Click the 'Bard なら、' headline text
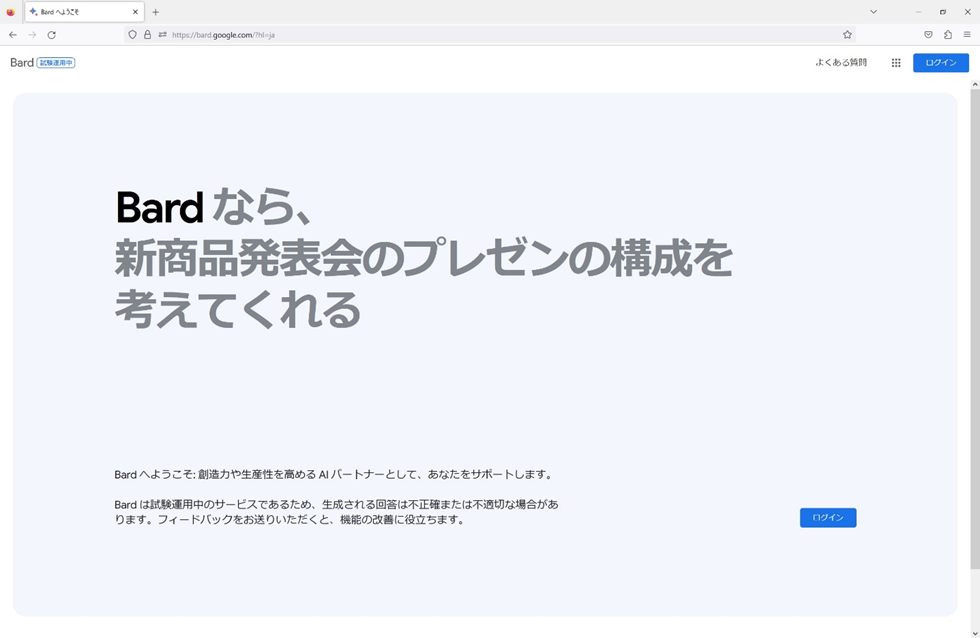Viewport: 980px width, 638px height. pos(214,207)
